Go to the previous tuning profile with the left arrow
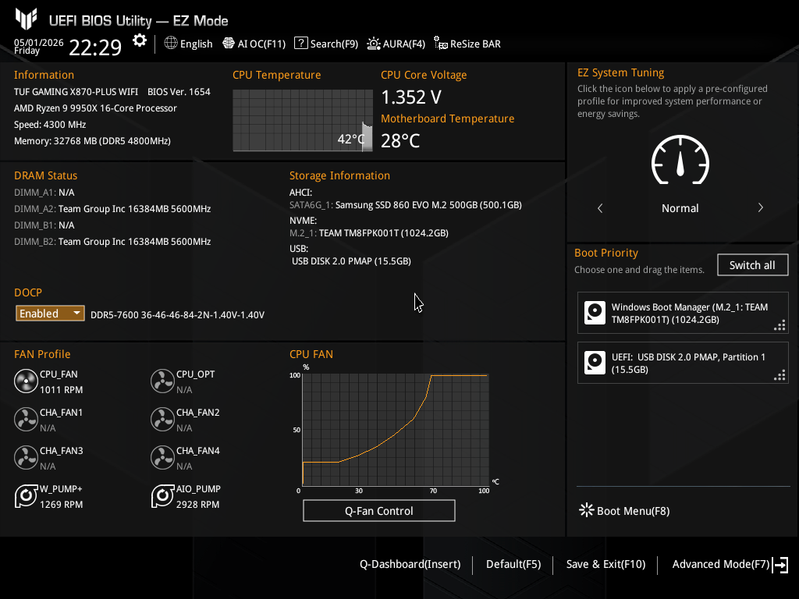The height and width of the screenshot is (599, 799). click(600, 208)
